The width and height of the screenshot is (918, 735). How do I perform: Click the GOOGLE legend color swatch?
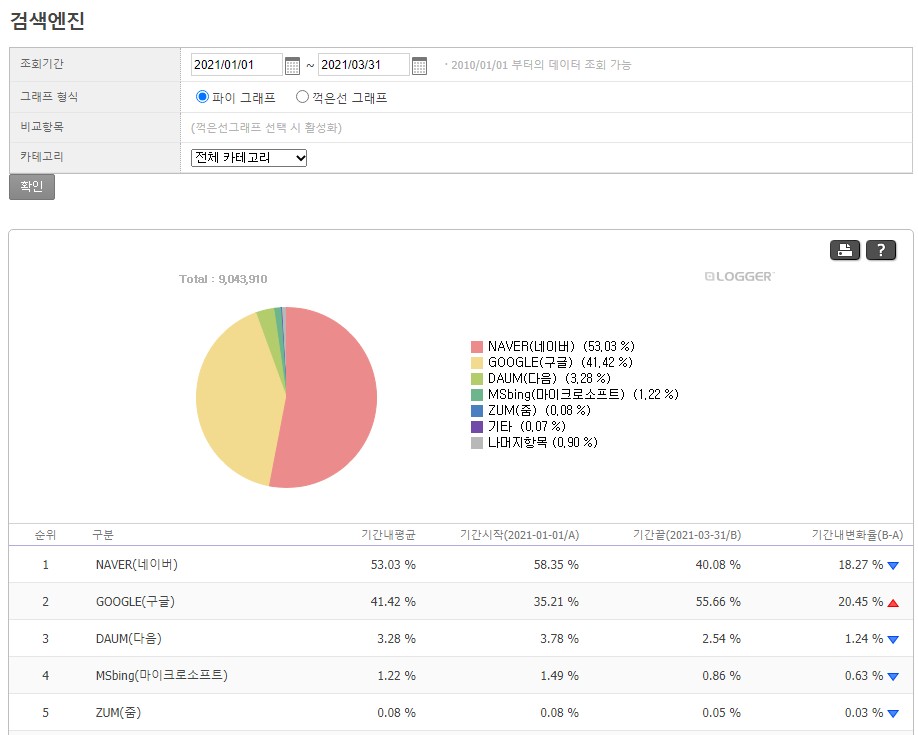pos(477,363)
